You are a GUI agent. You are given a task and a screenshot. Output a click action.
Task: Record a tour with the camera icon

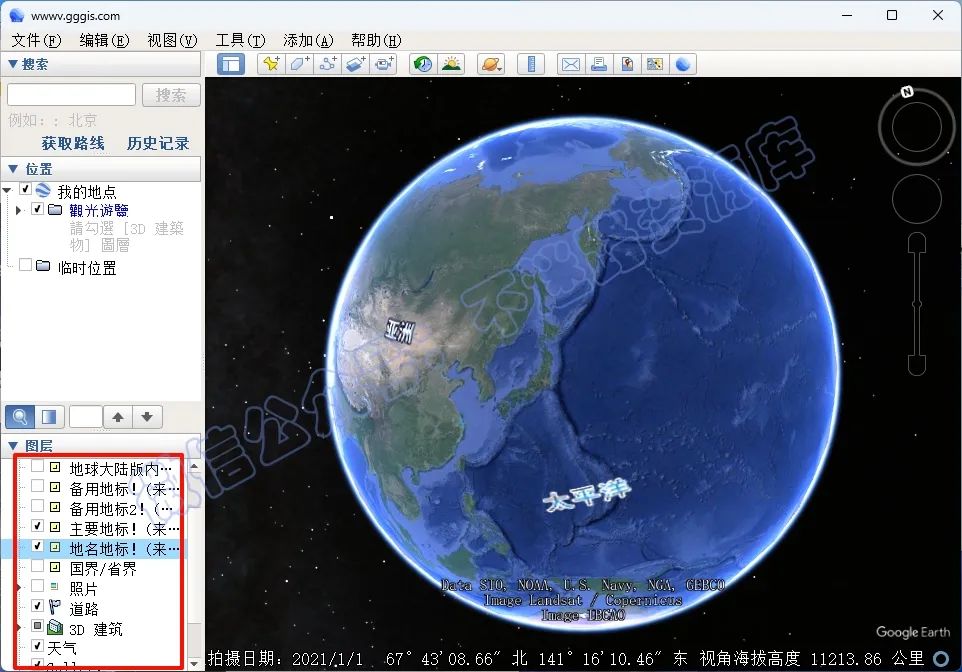(384, 64)
